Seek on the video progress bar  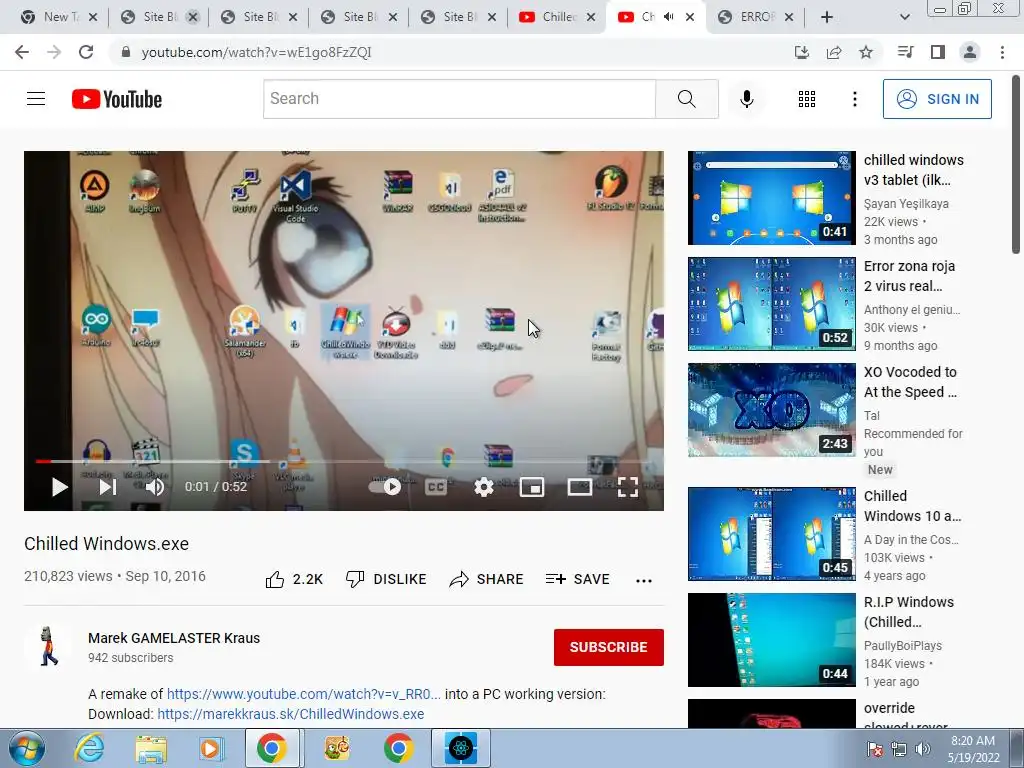click(x=344, y=461)
